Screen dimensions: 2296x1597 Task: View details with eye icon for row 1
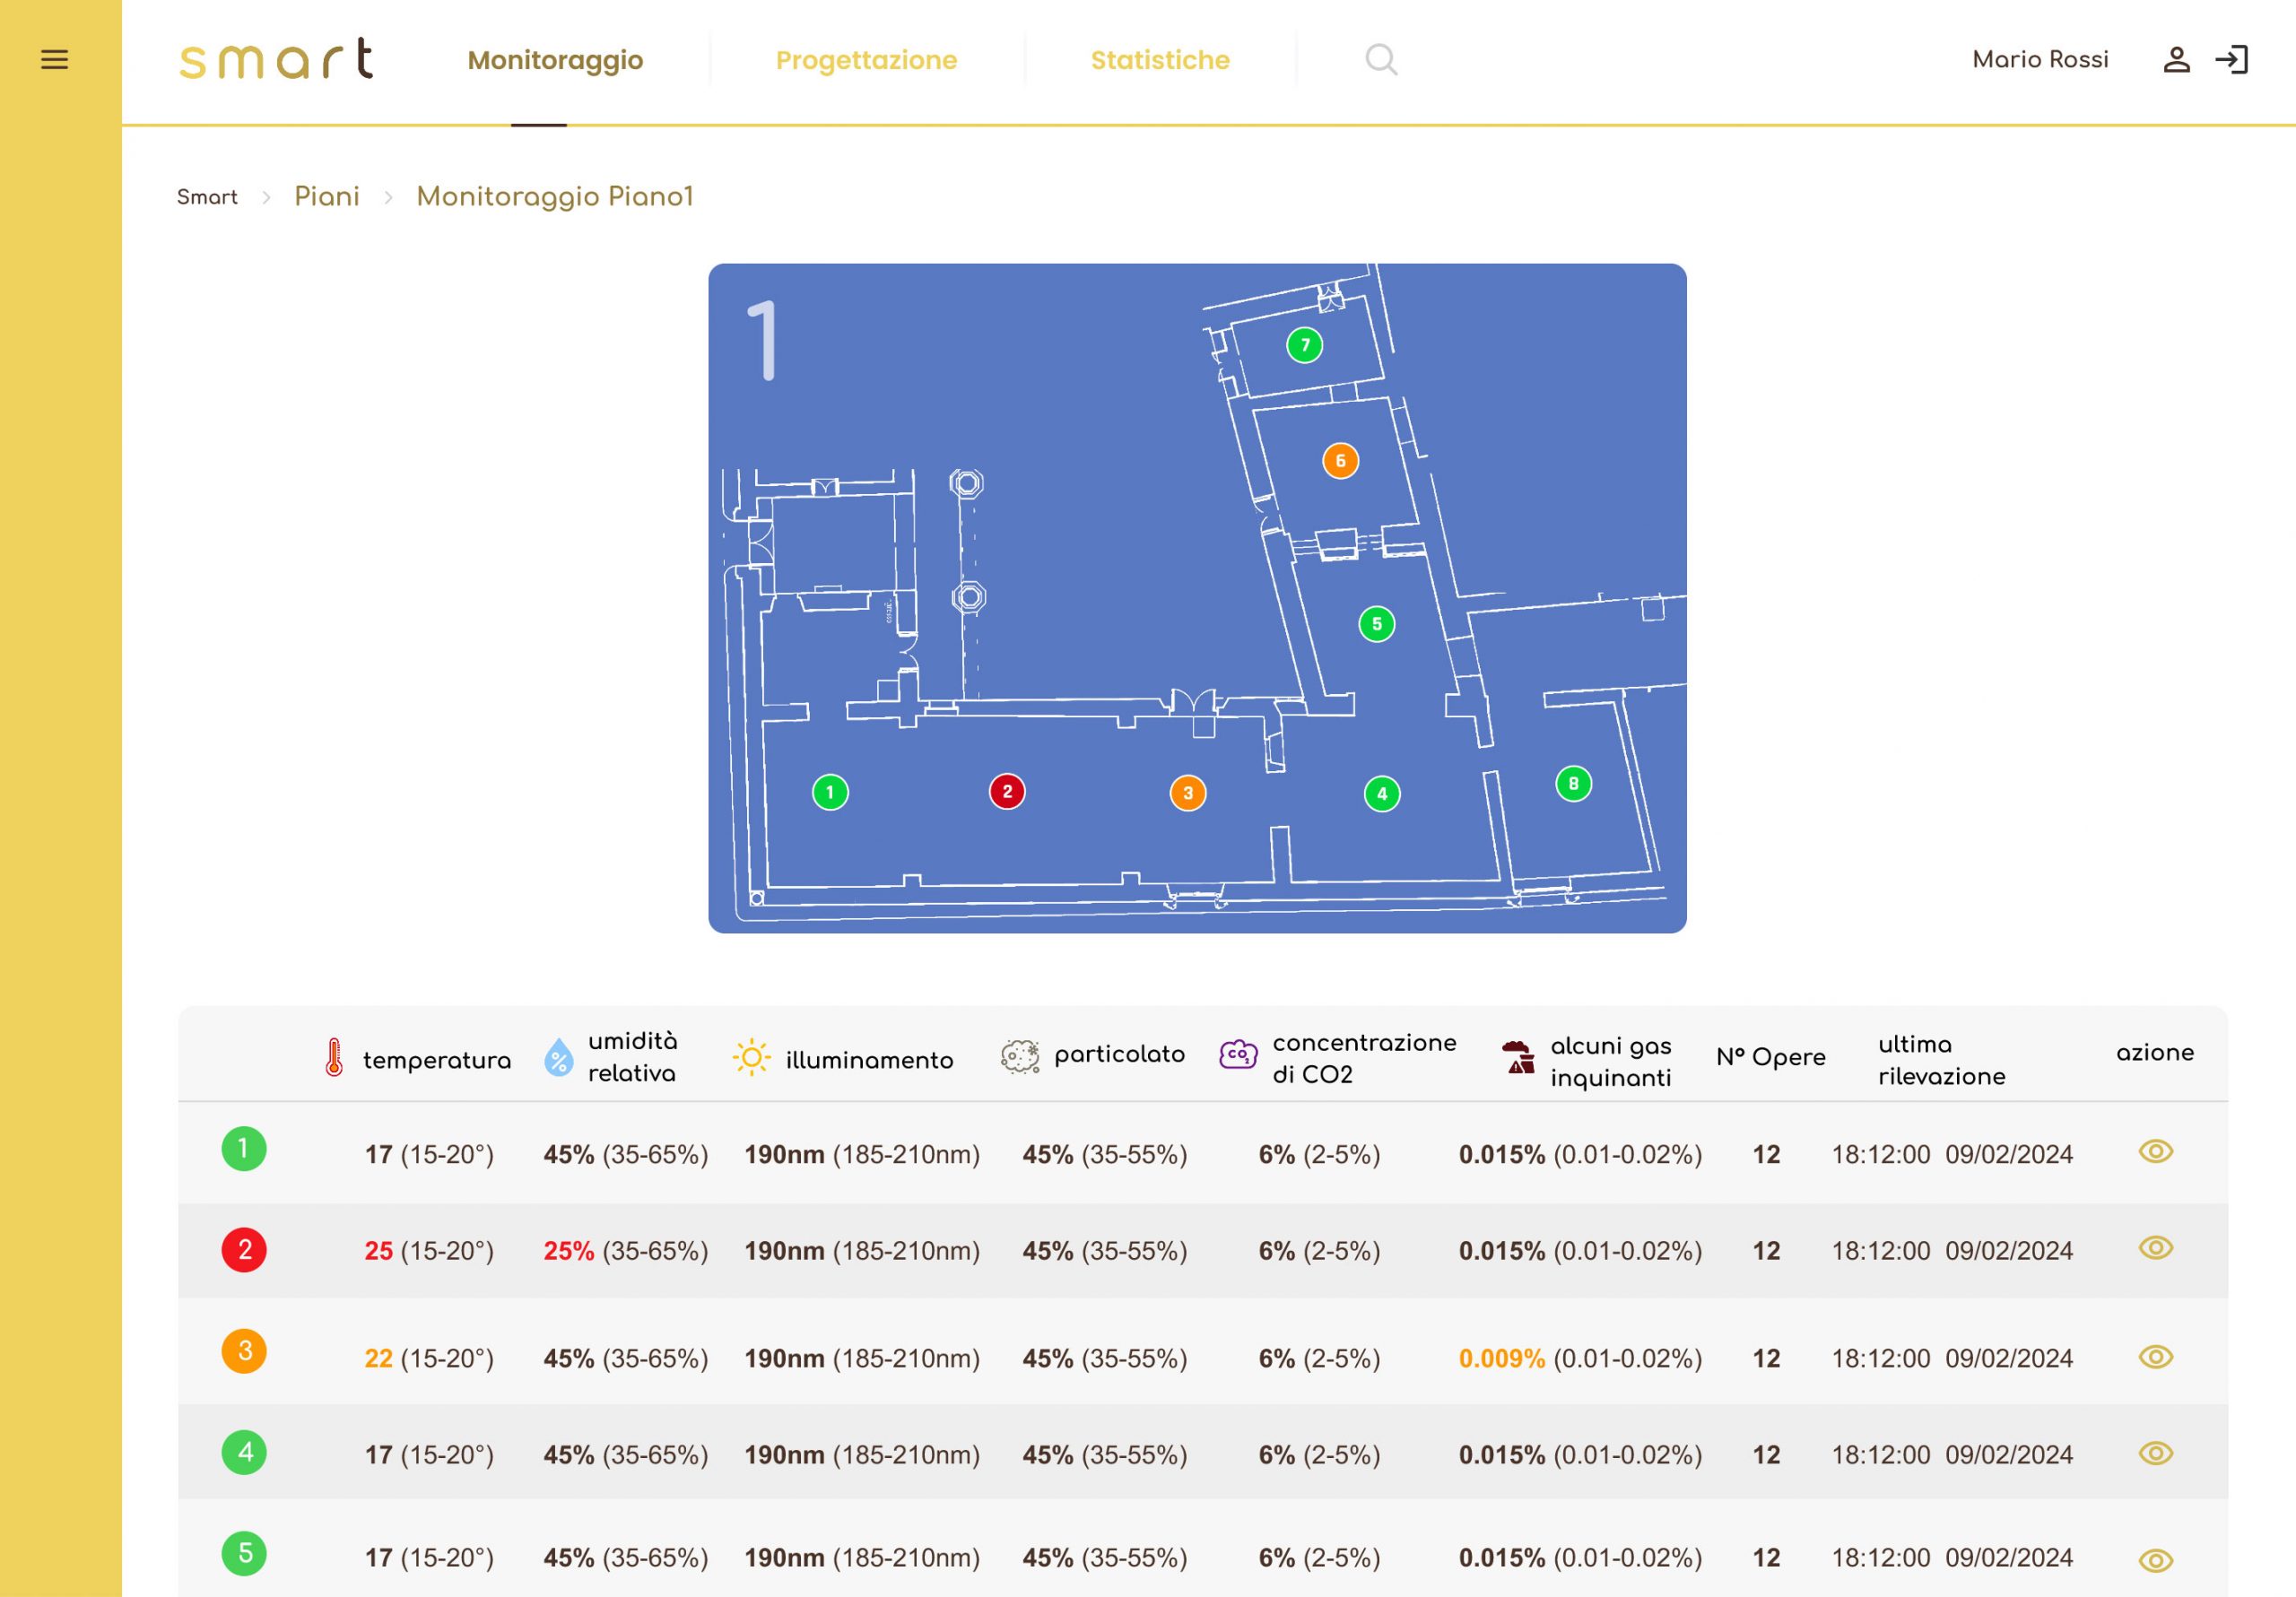pos(2155,1151)
